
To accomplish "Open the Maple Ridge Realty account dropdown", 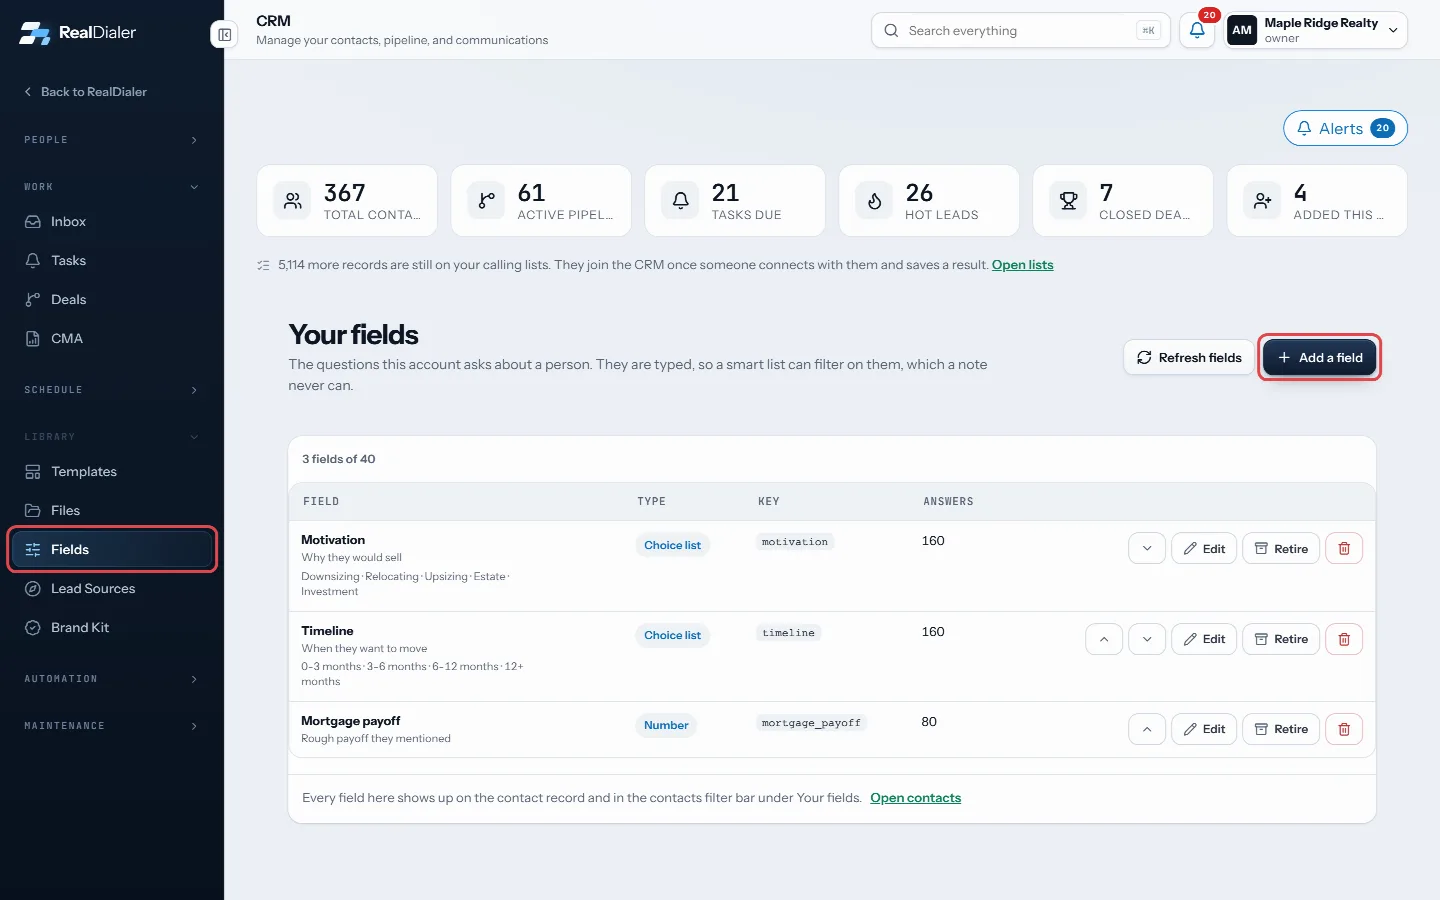I will pos(1316,31).
